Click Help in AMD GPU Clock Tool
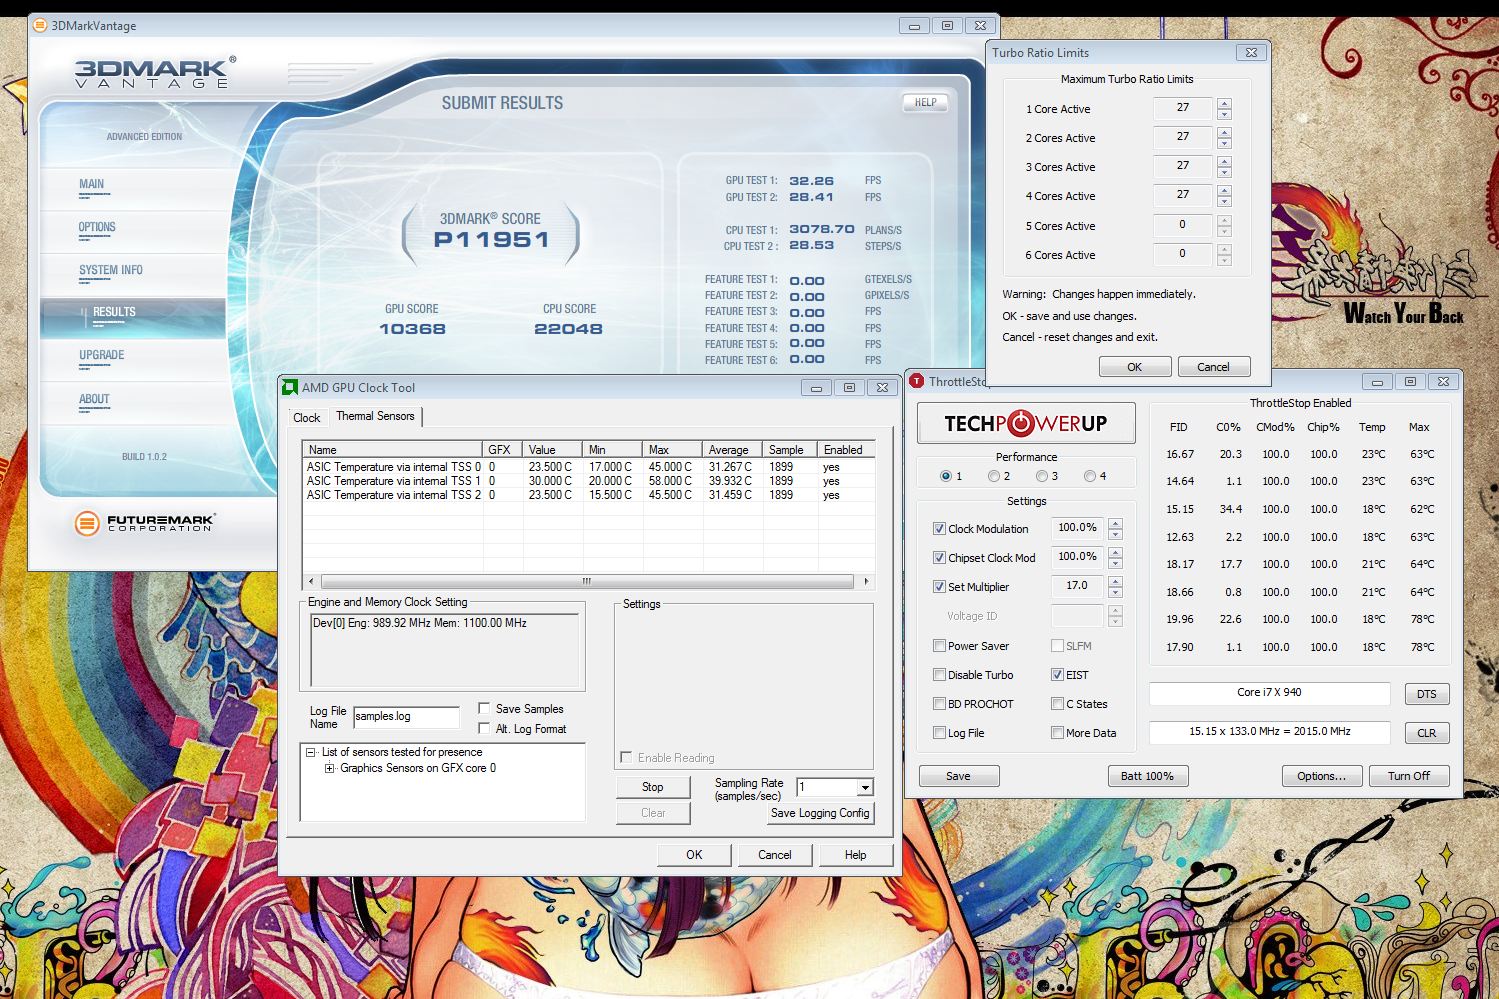Image resolution: width=1499 pixels, height=999 pixels. tap(855, 855)
